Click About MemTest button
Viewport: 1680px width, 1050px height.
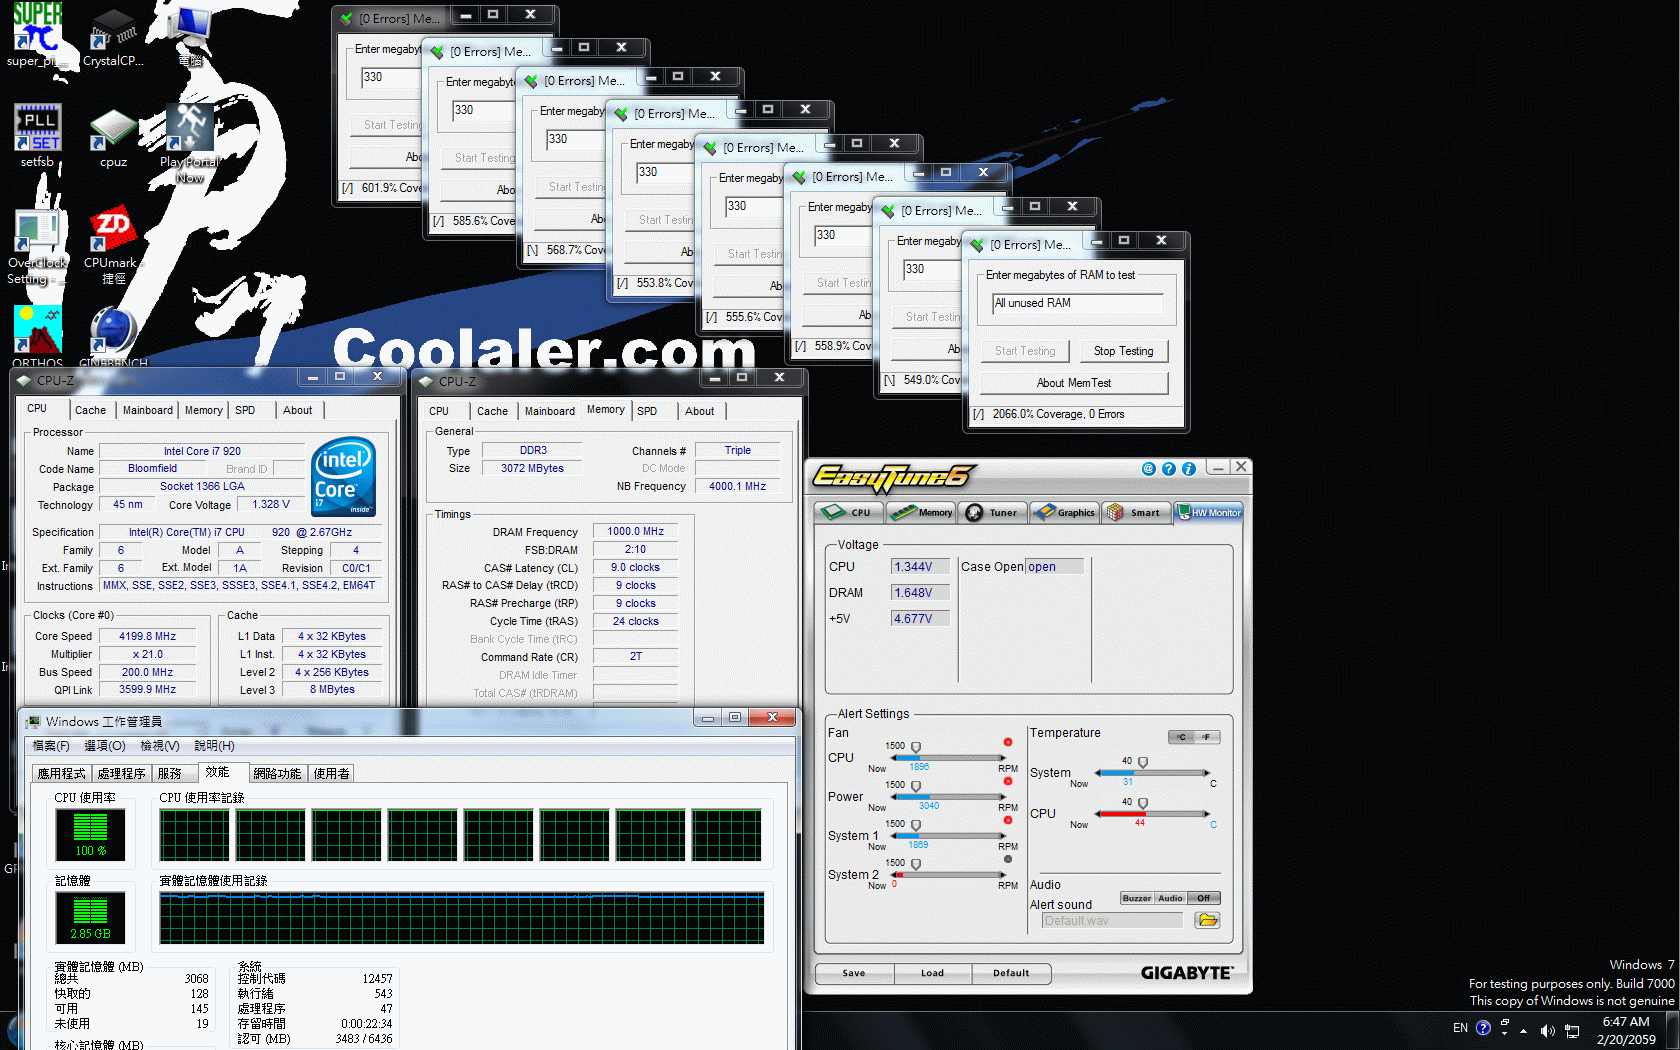[1074, 383]
